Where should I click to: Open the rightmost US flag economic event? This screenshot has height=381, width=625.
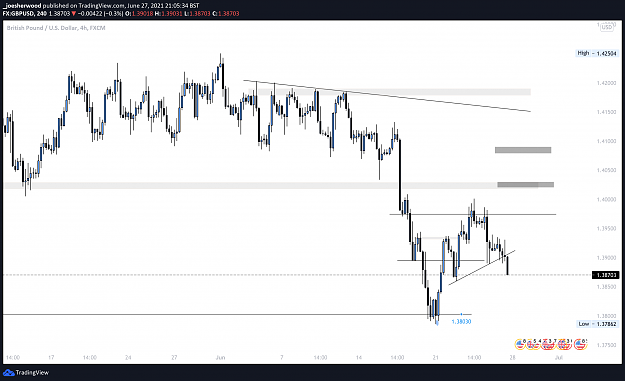coord(580,344)
